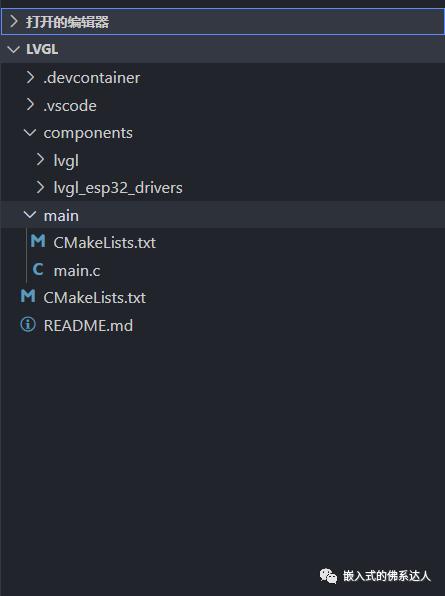Image resolution: width=445 pixels, height=596 pixels.
Task: Click the info icon beside README.md
Action: [28, 325]
